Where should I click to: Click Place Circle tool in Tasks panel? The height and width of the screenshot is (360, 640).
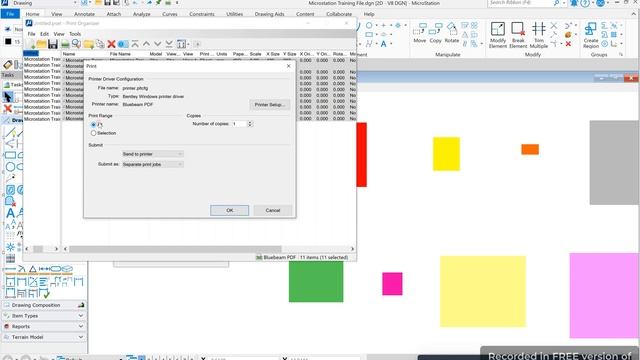(x=10, y=167)
